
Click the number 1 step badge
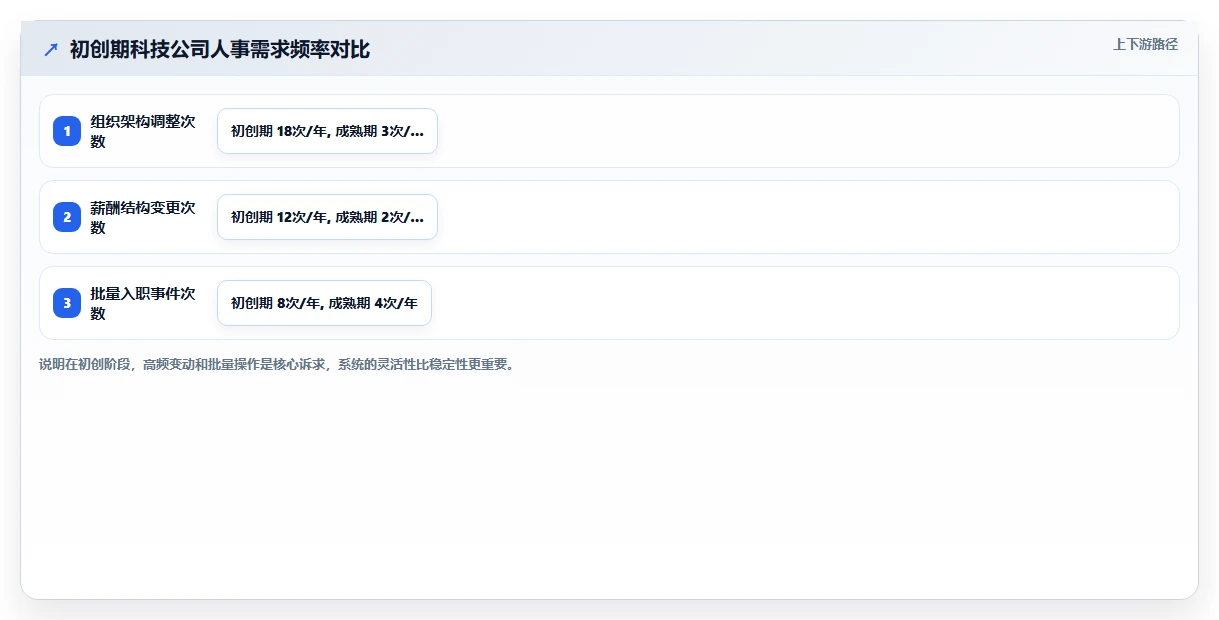click(67, 131)
